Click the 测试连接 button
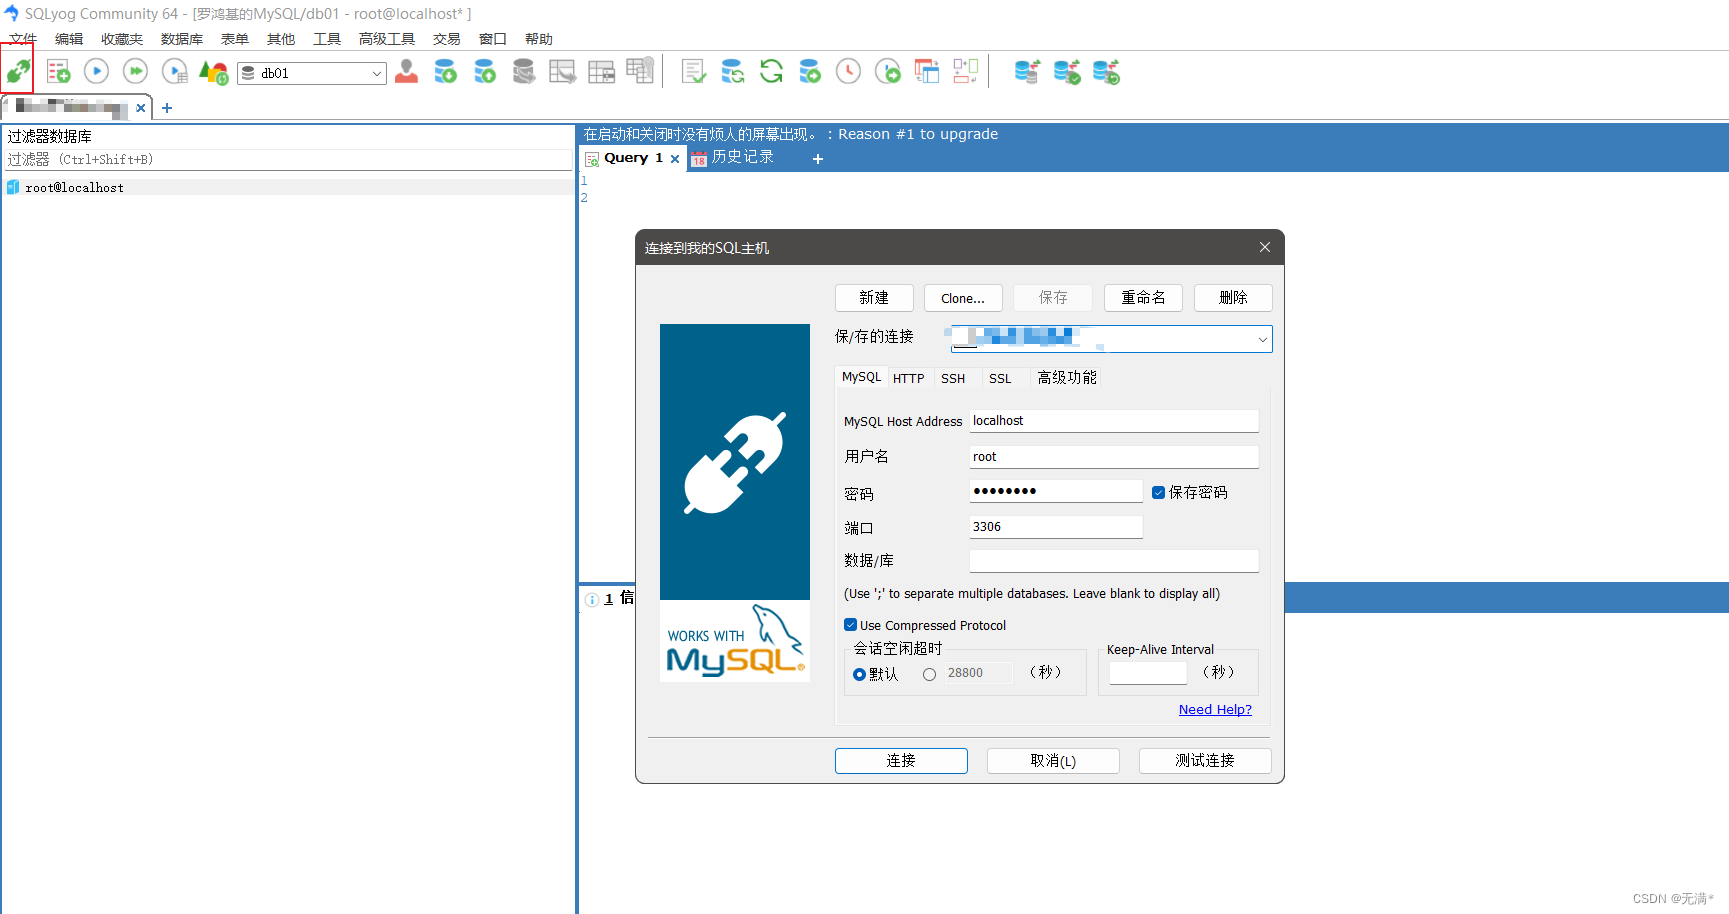 point(1205,761)
